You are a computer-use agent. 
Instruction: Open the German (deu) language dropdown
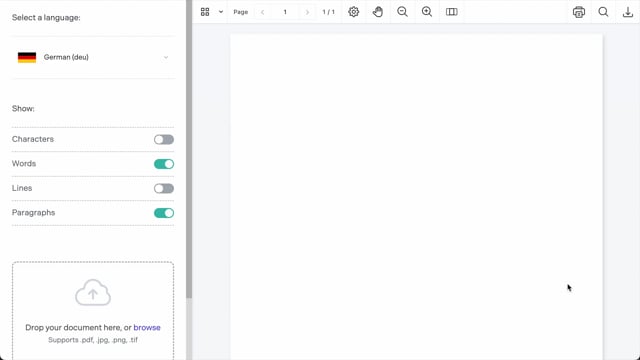(93, 57)
